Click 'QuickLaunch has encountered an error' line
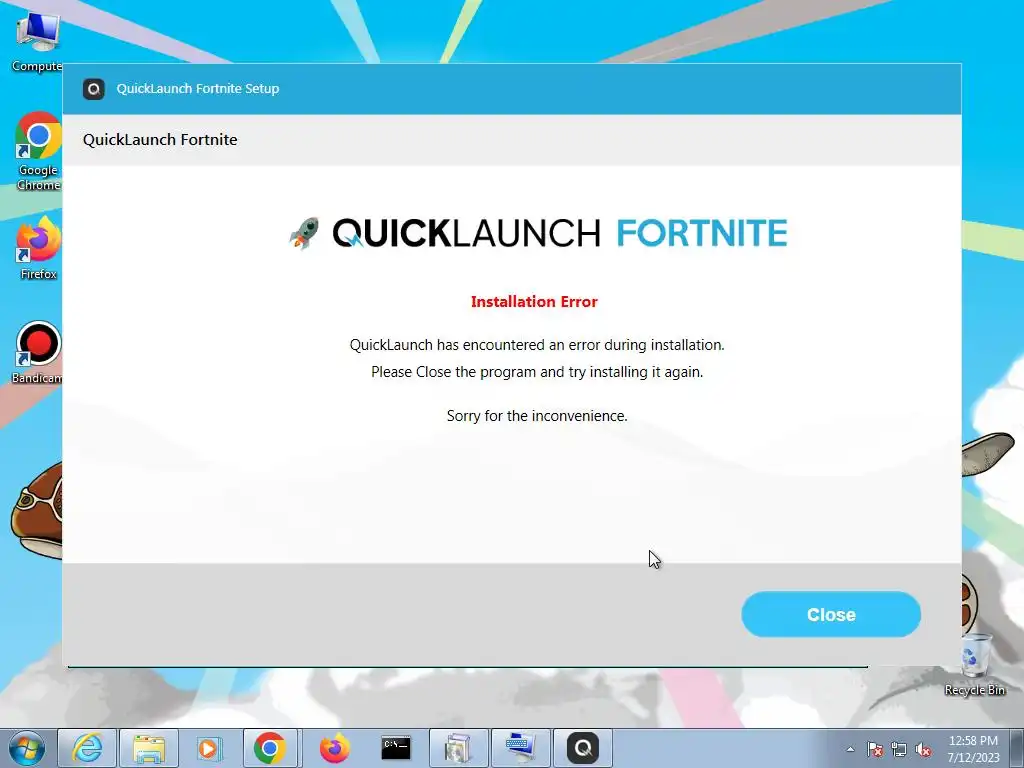The width and height of the screenshot is (1024, 768). tap(537, 345)
